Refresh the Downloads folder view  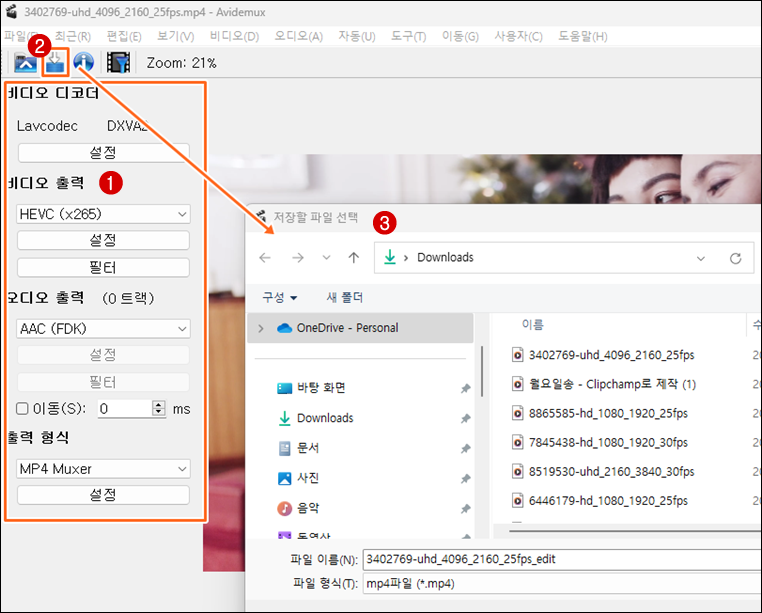(x=735, y=258)
